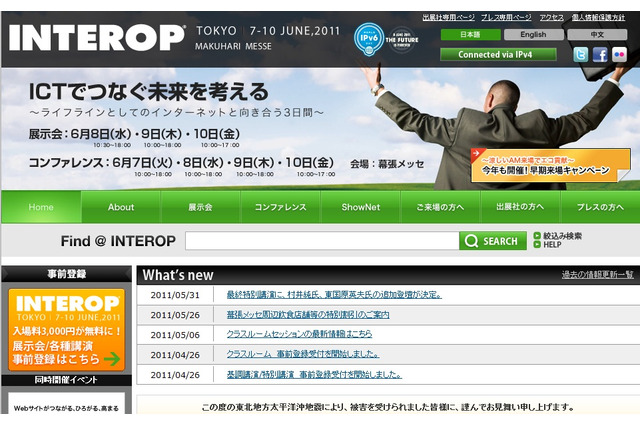Open 過去の情報更新一覧 link

[598, 275]
